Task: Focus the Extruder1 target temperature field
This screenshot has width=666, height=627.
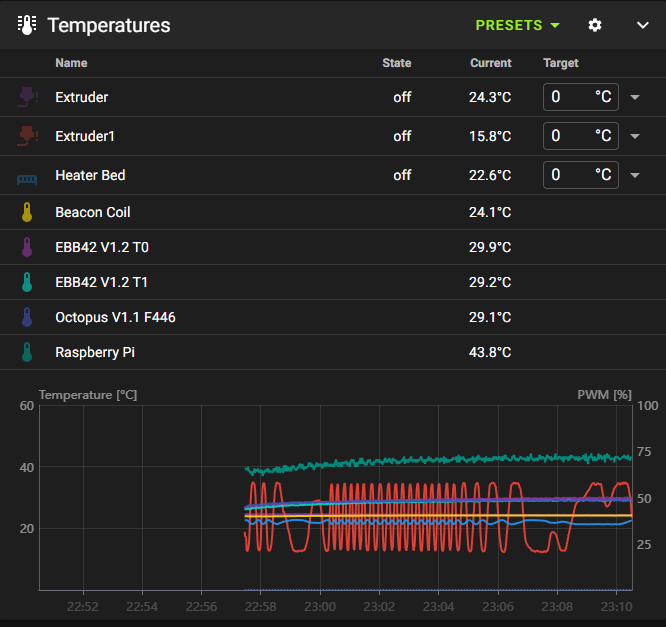Action: pyautogui.click(x=580, y=136)
